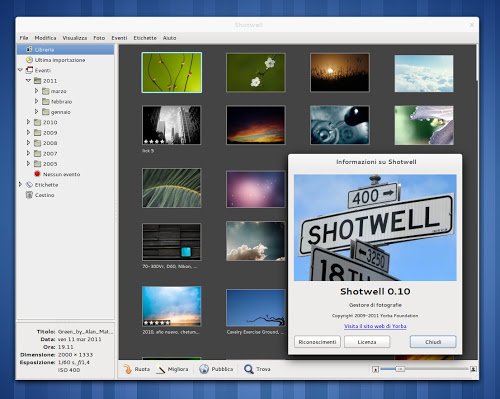
Task: Click the gennaio folder icon
Action: coord(46,112)
